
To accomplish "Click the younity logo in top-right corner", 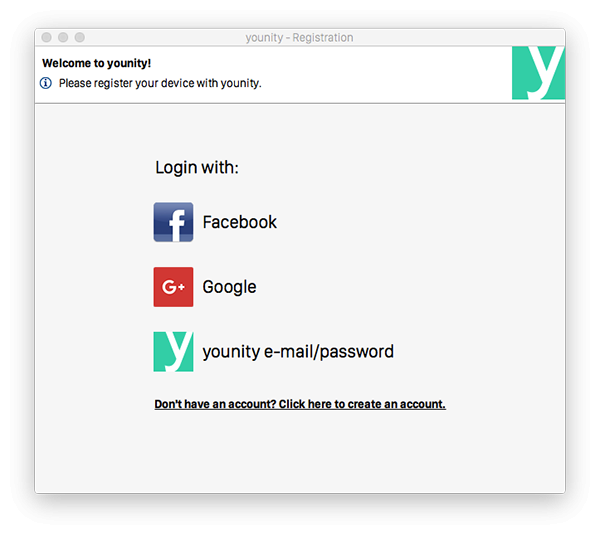I will click(x=538, y=72).
